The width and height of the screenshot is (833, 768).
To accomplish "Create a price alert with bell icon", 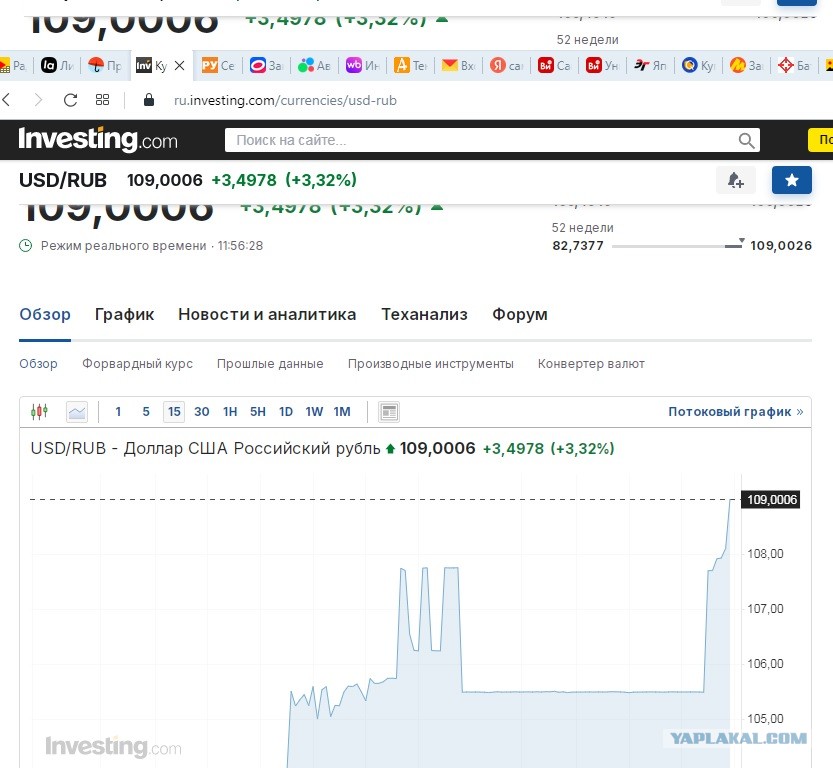I will pos(736,180).
